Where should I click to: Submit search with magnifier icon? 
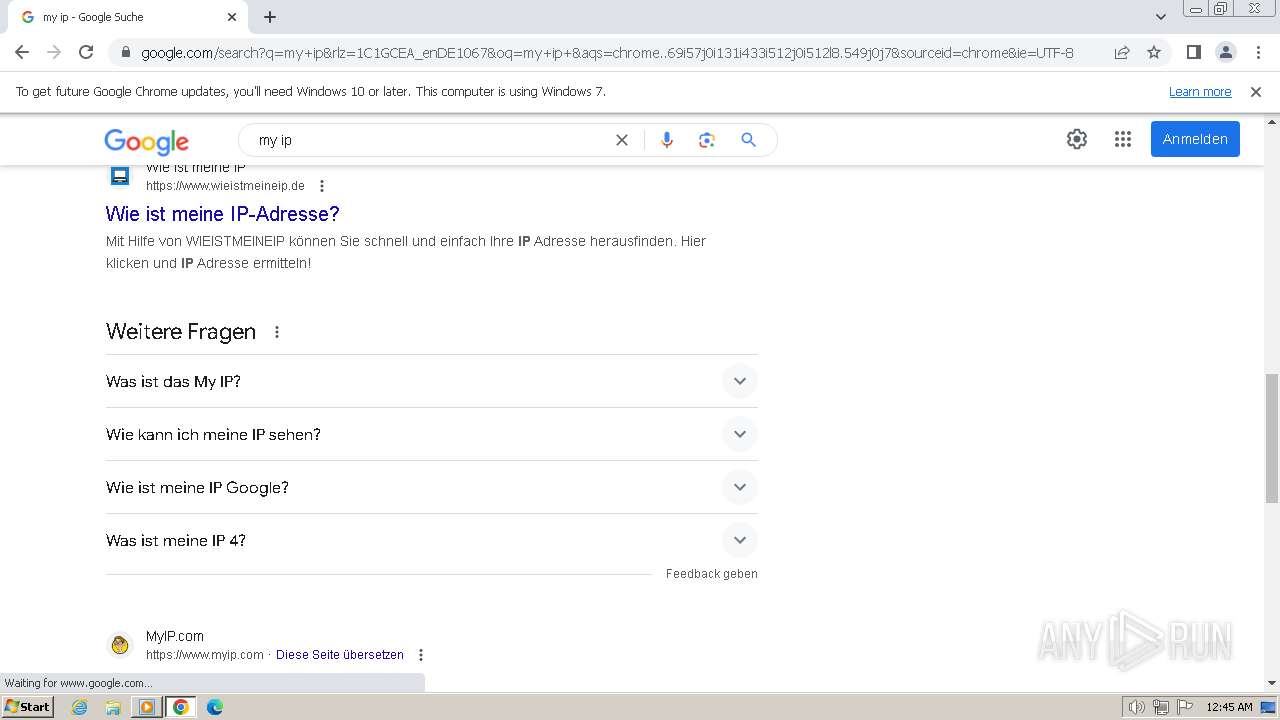(748, 140)
